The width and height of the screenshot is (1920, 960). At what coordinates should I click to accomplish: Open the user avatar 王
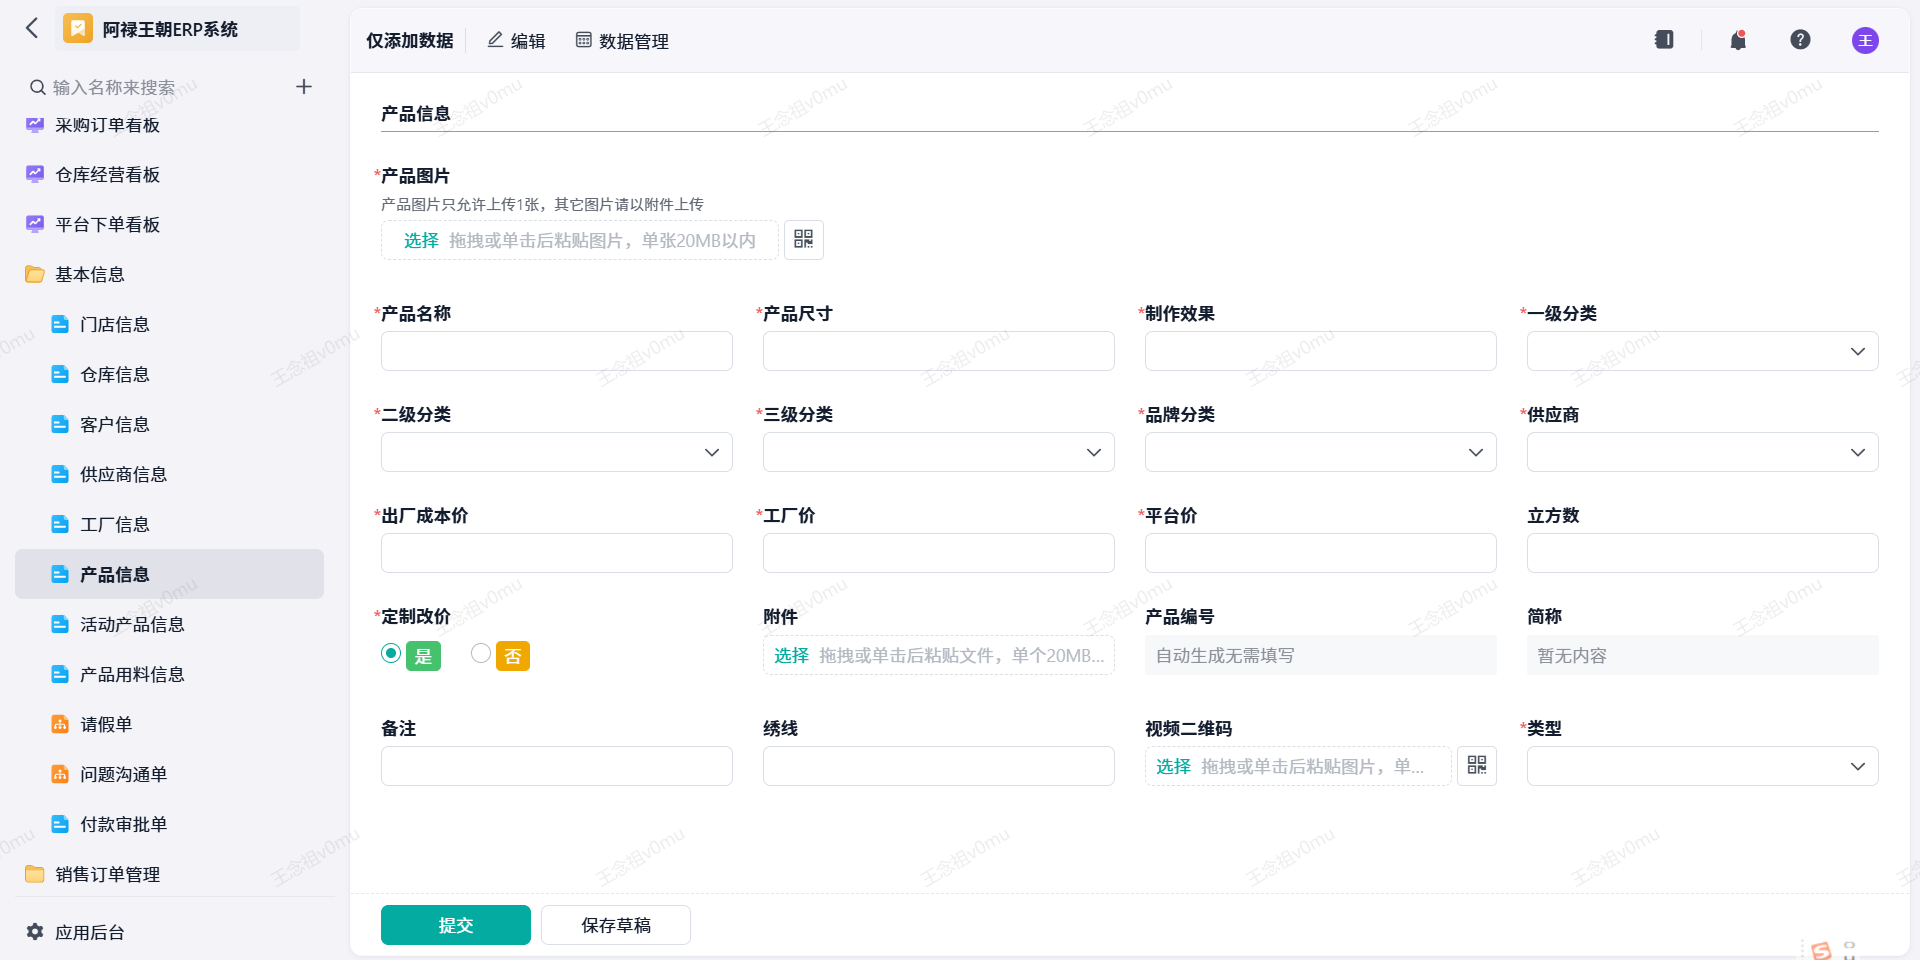pyautogui.click(x=1865, y=40)
